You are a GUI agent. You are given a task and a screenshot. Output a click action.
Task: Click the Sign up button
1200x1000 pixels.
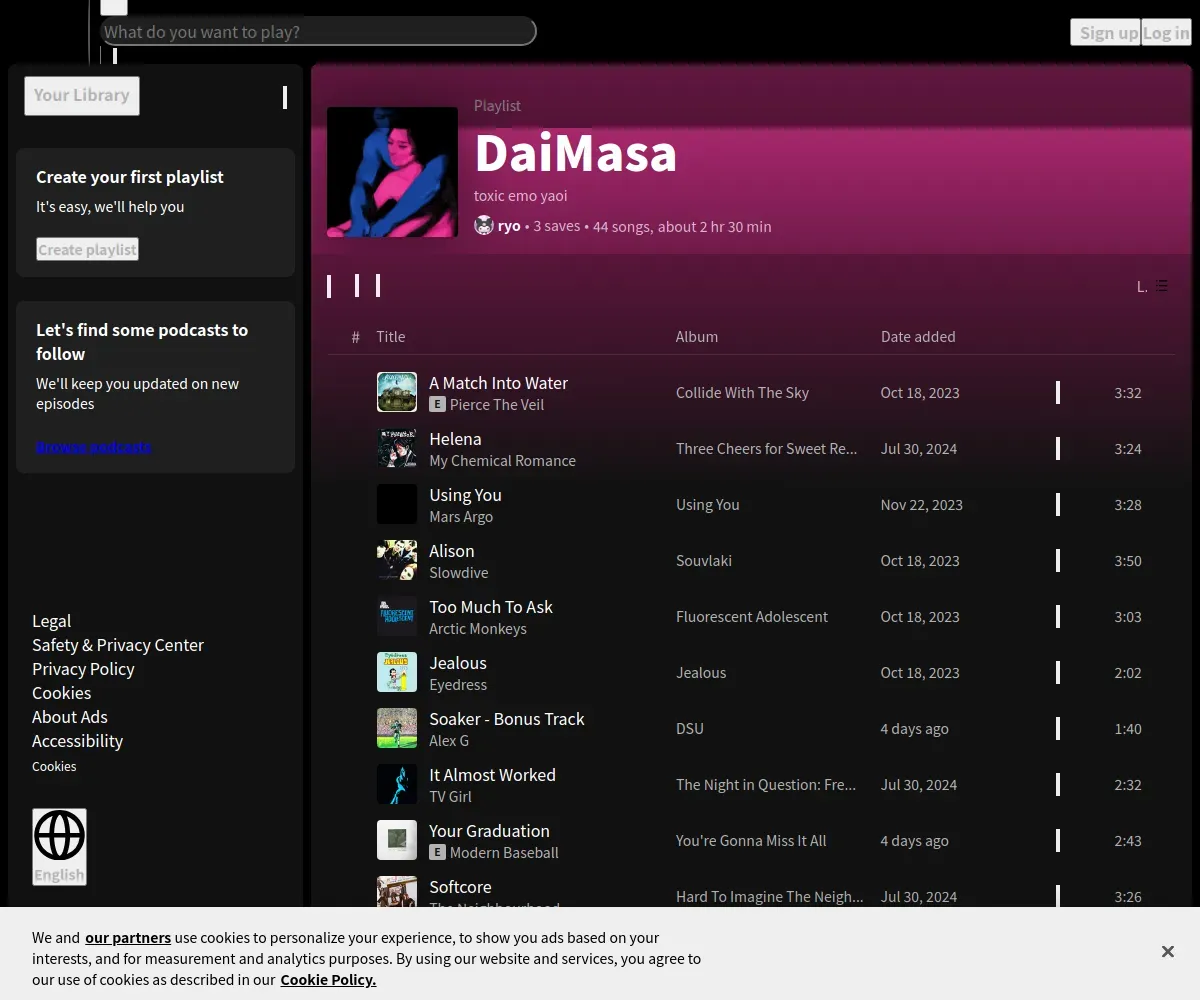[1105, 32]
